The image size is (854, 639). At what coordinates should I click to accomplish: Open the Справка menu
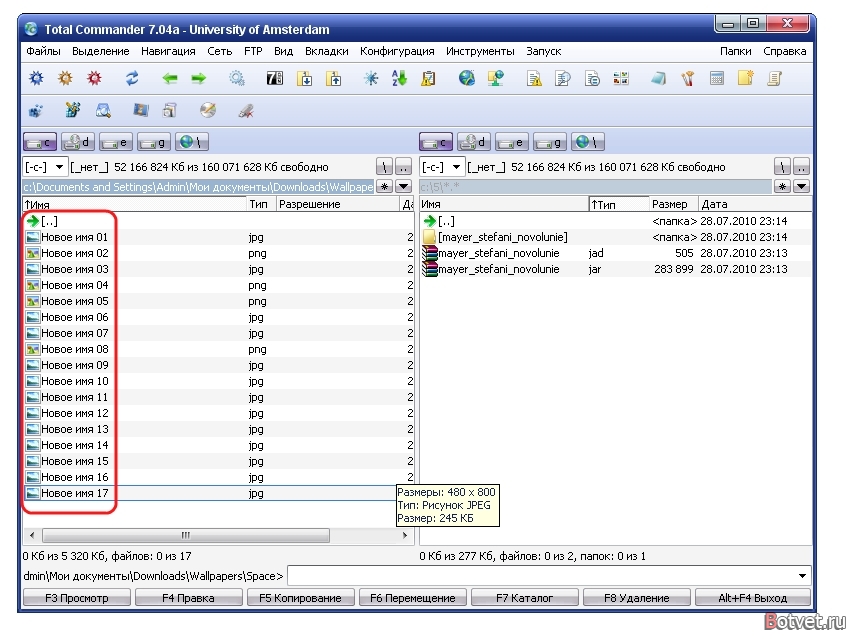click(784, 51)
